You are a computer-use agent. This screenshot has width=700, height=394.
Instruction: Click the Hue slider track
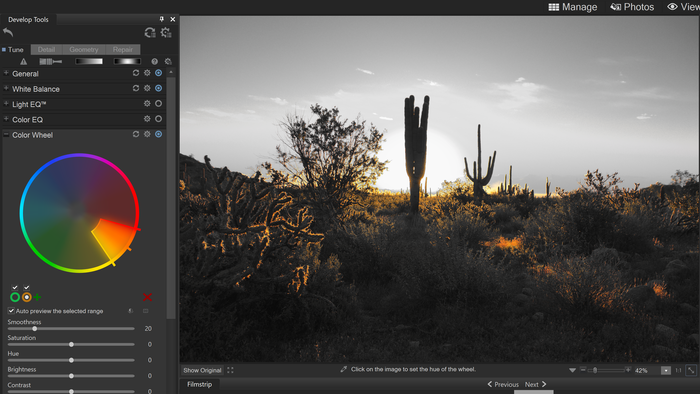pyautogui.click(x=71, y=360)
